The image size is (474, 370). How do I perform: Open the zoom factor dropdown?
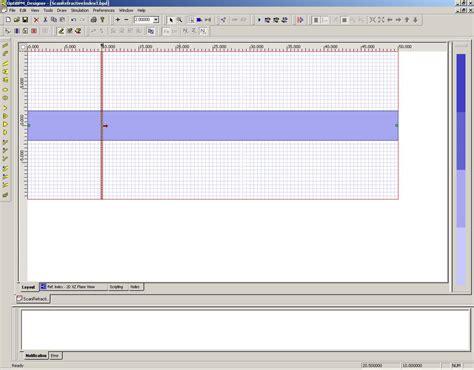coord(156,20)
